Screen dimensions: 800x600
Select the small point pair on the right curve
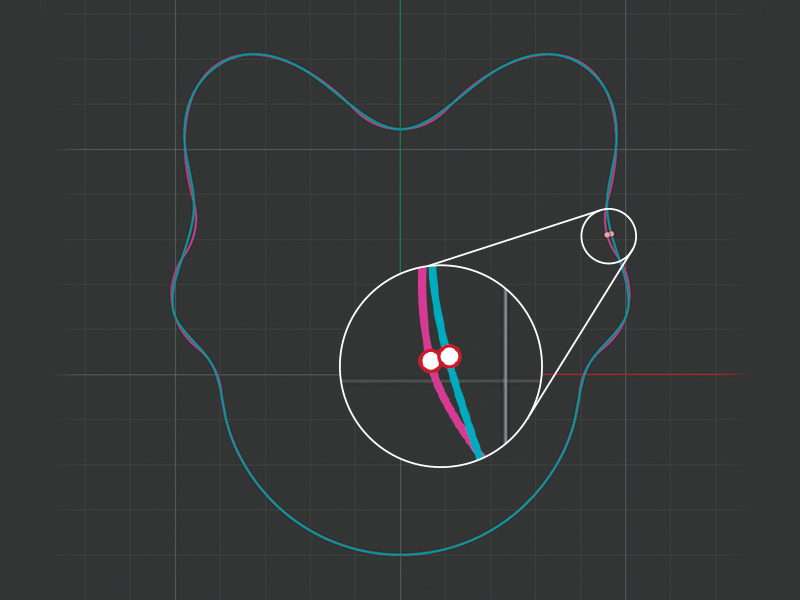pyautogui.click(x=609, y=234)
